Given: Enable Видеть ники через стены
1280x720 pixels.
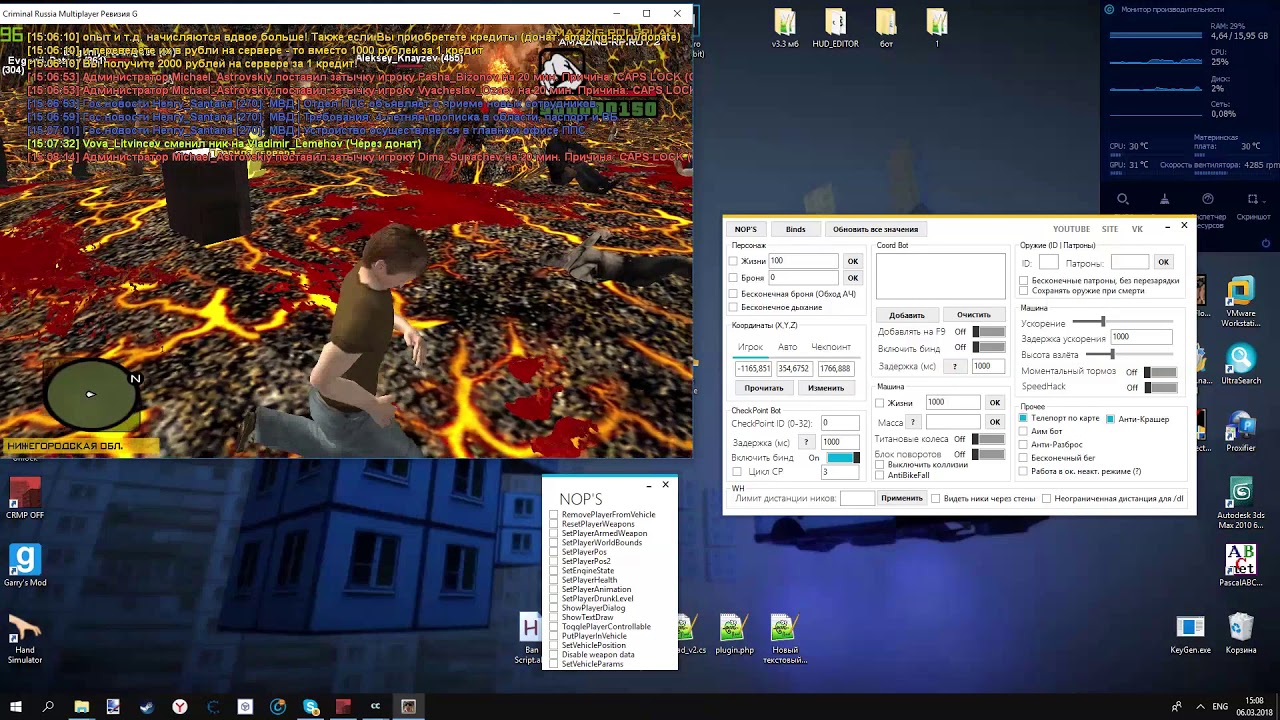Looking at the screenshot, I should coord(936,498).
